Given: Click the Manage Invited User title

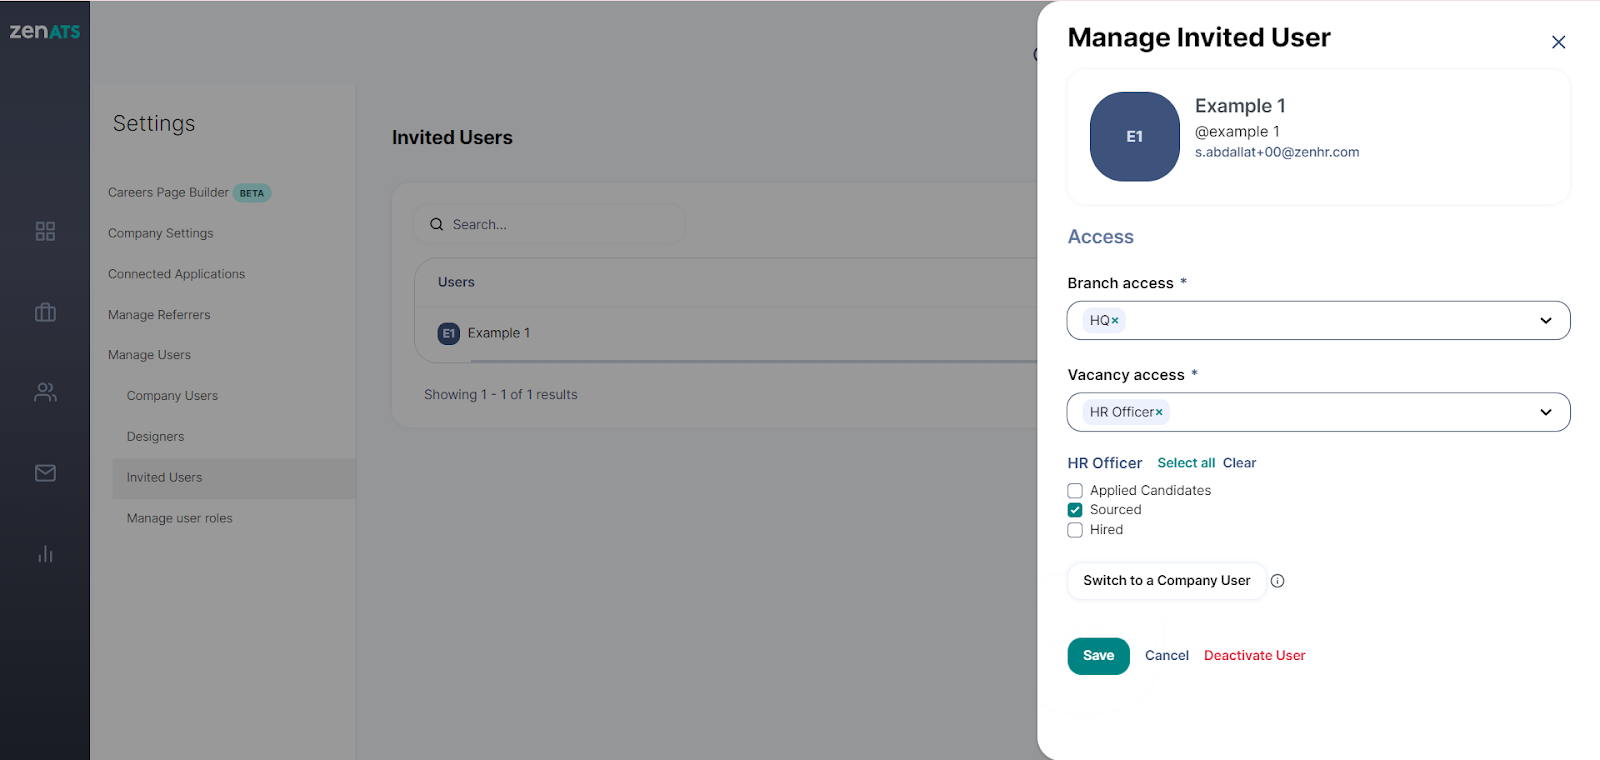Looking at the screenshot, I should (1199, 38).
